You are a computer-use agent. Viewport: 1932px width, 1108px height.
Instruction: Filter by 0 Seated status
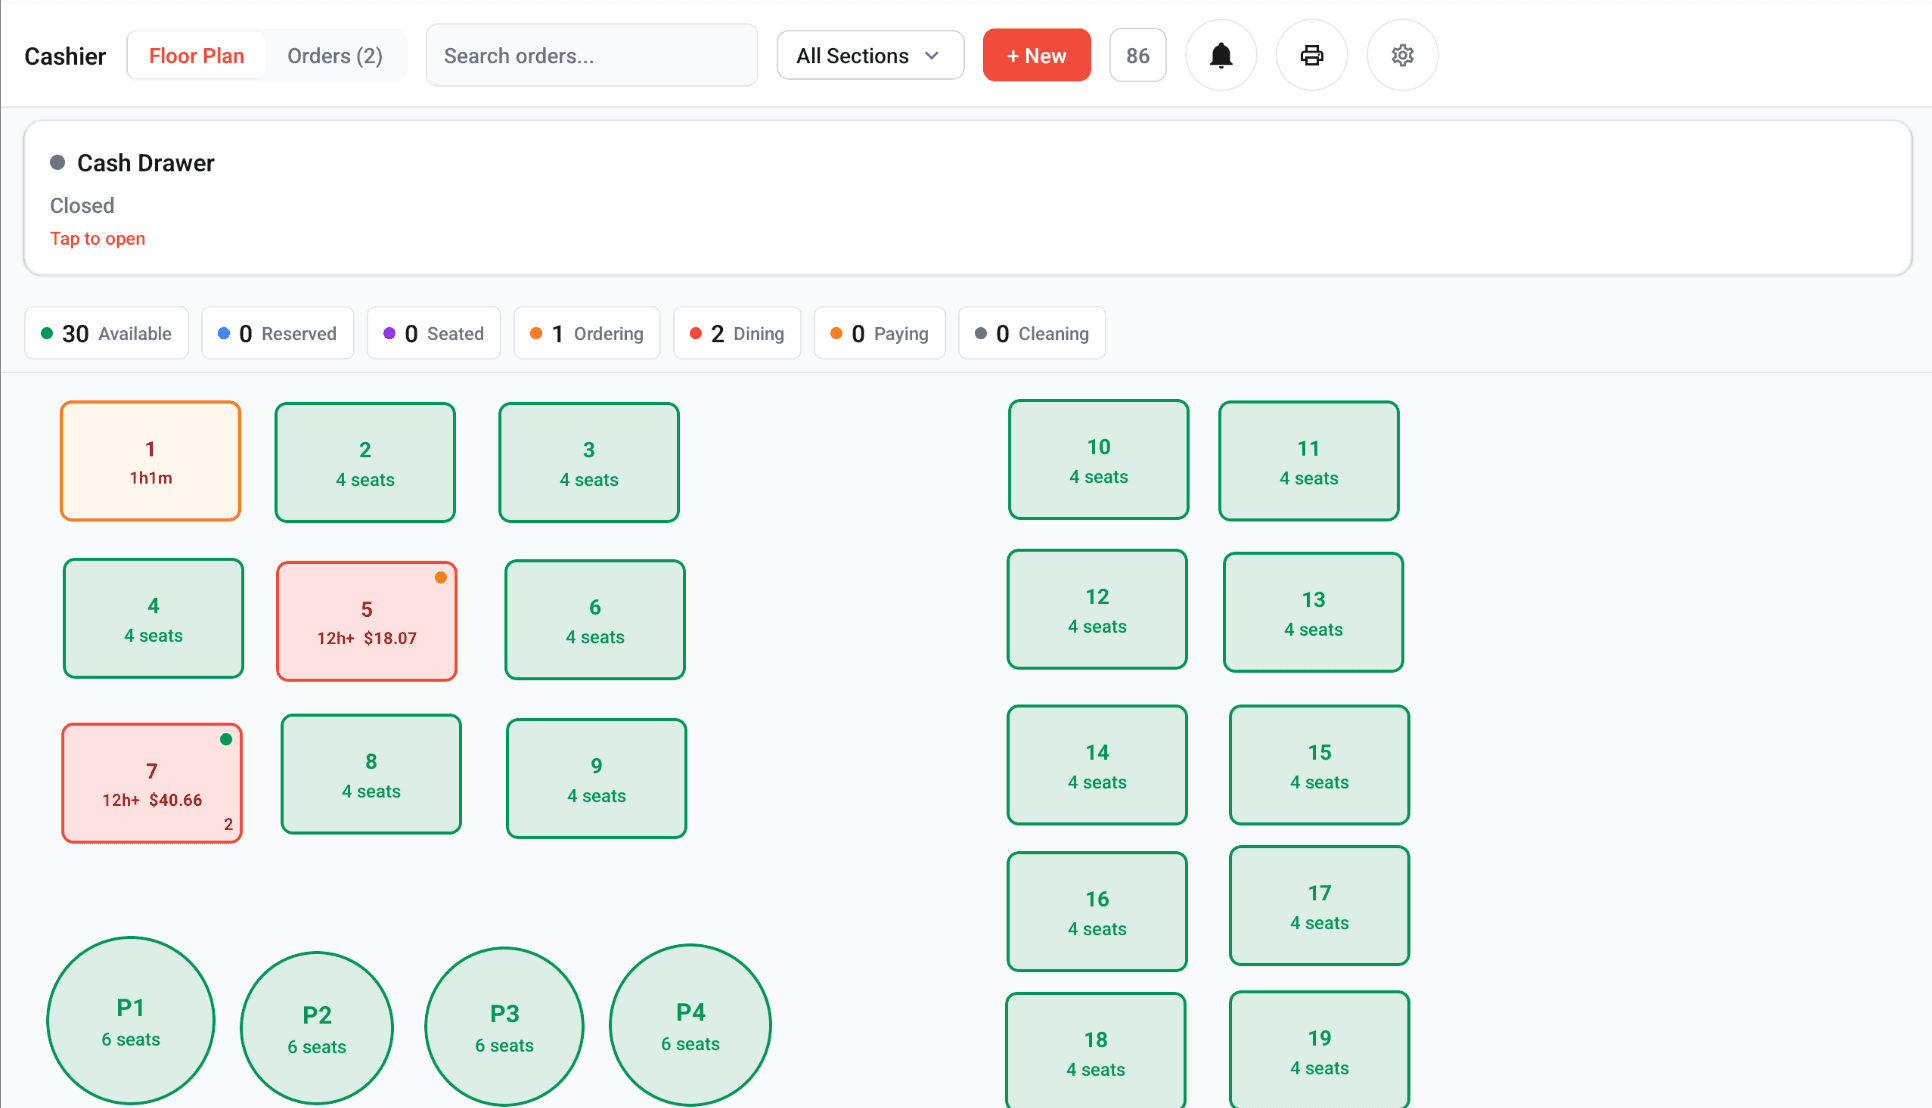pyautogui.click(x=433, y=333)
